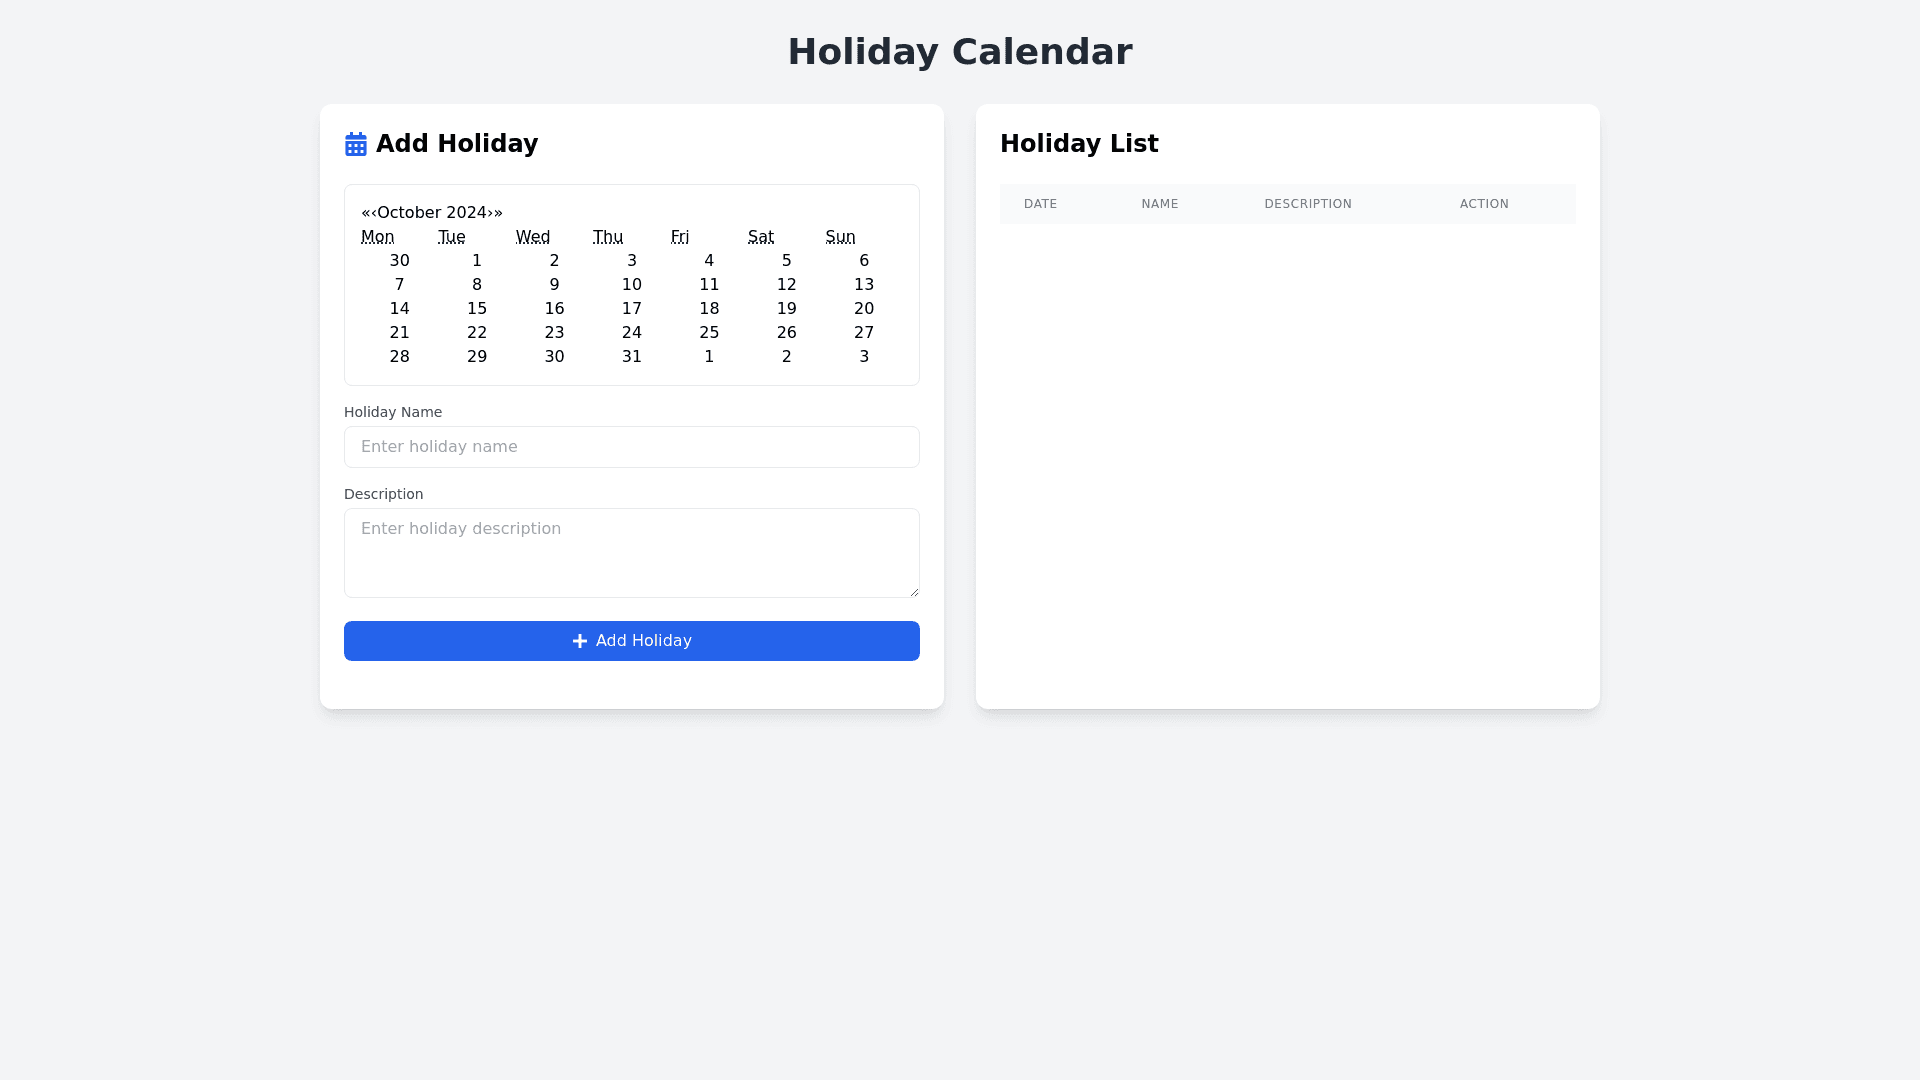Click the Date column header in Holiday List
The width and height of the screenshot is (1920, 1080).
click(x=1040, y=204)
